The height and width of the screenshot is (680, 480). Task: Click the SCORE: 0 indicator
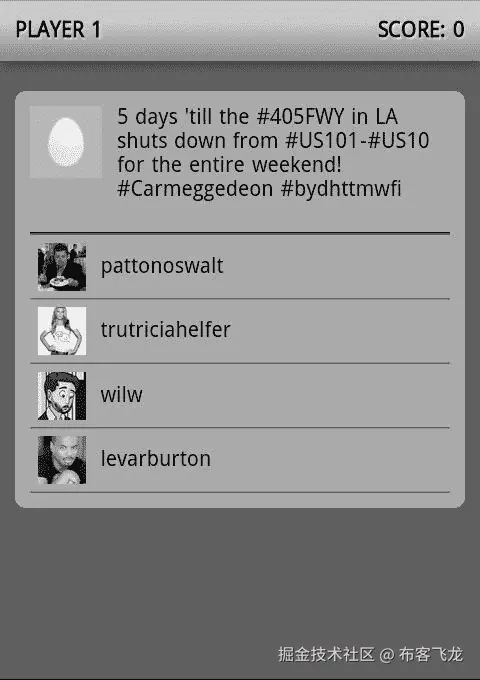[421, 29]
